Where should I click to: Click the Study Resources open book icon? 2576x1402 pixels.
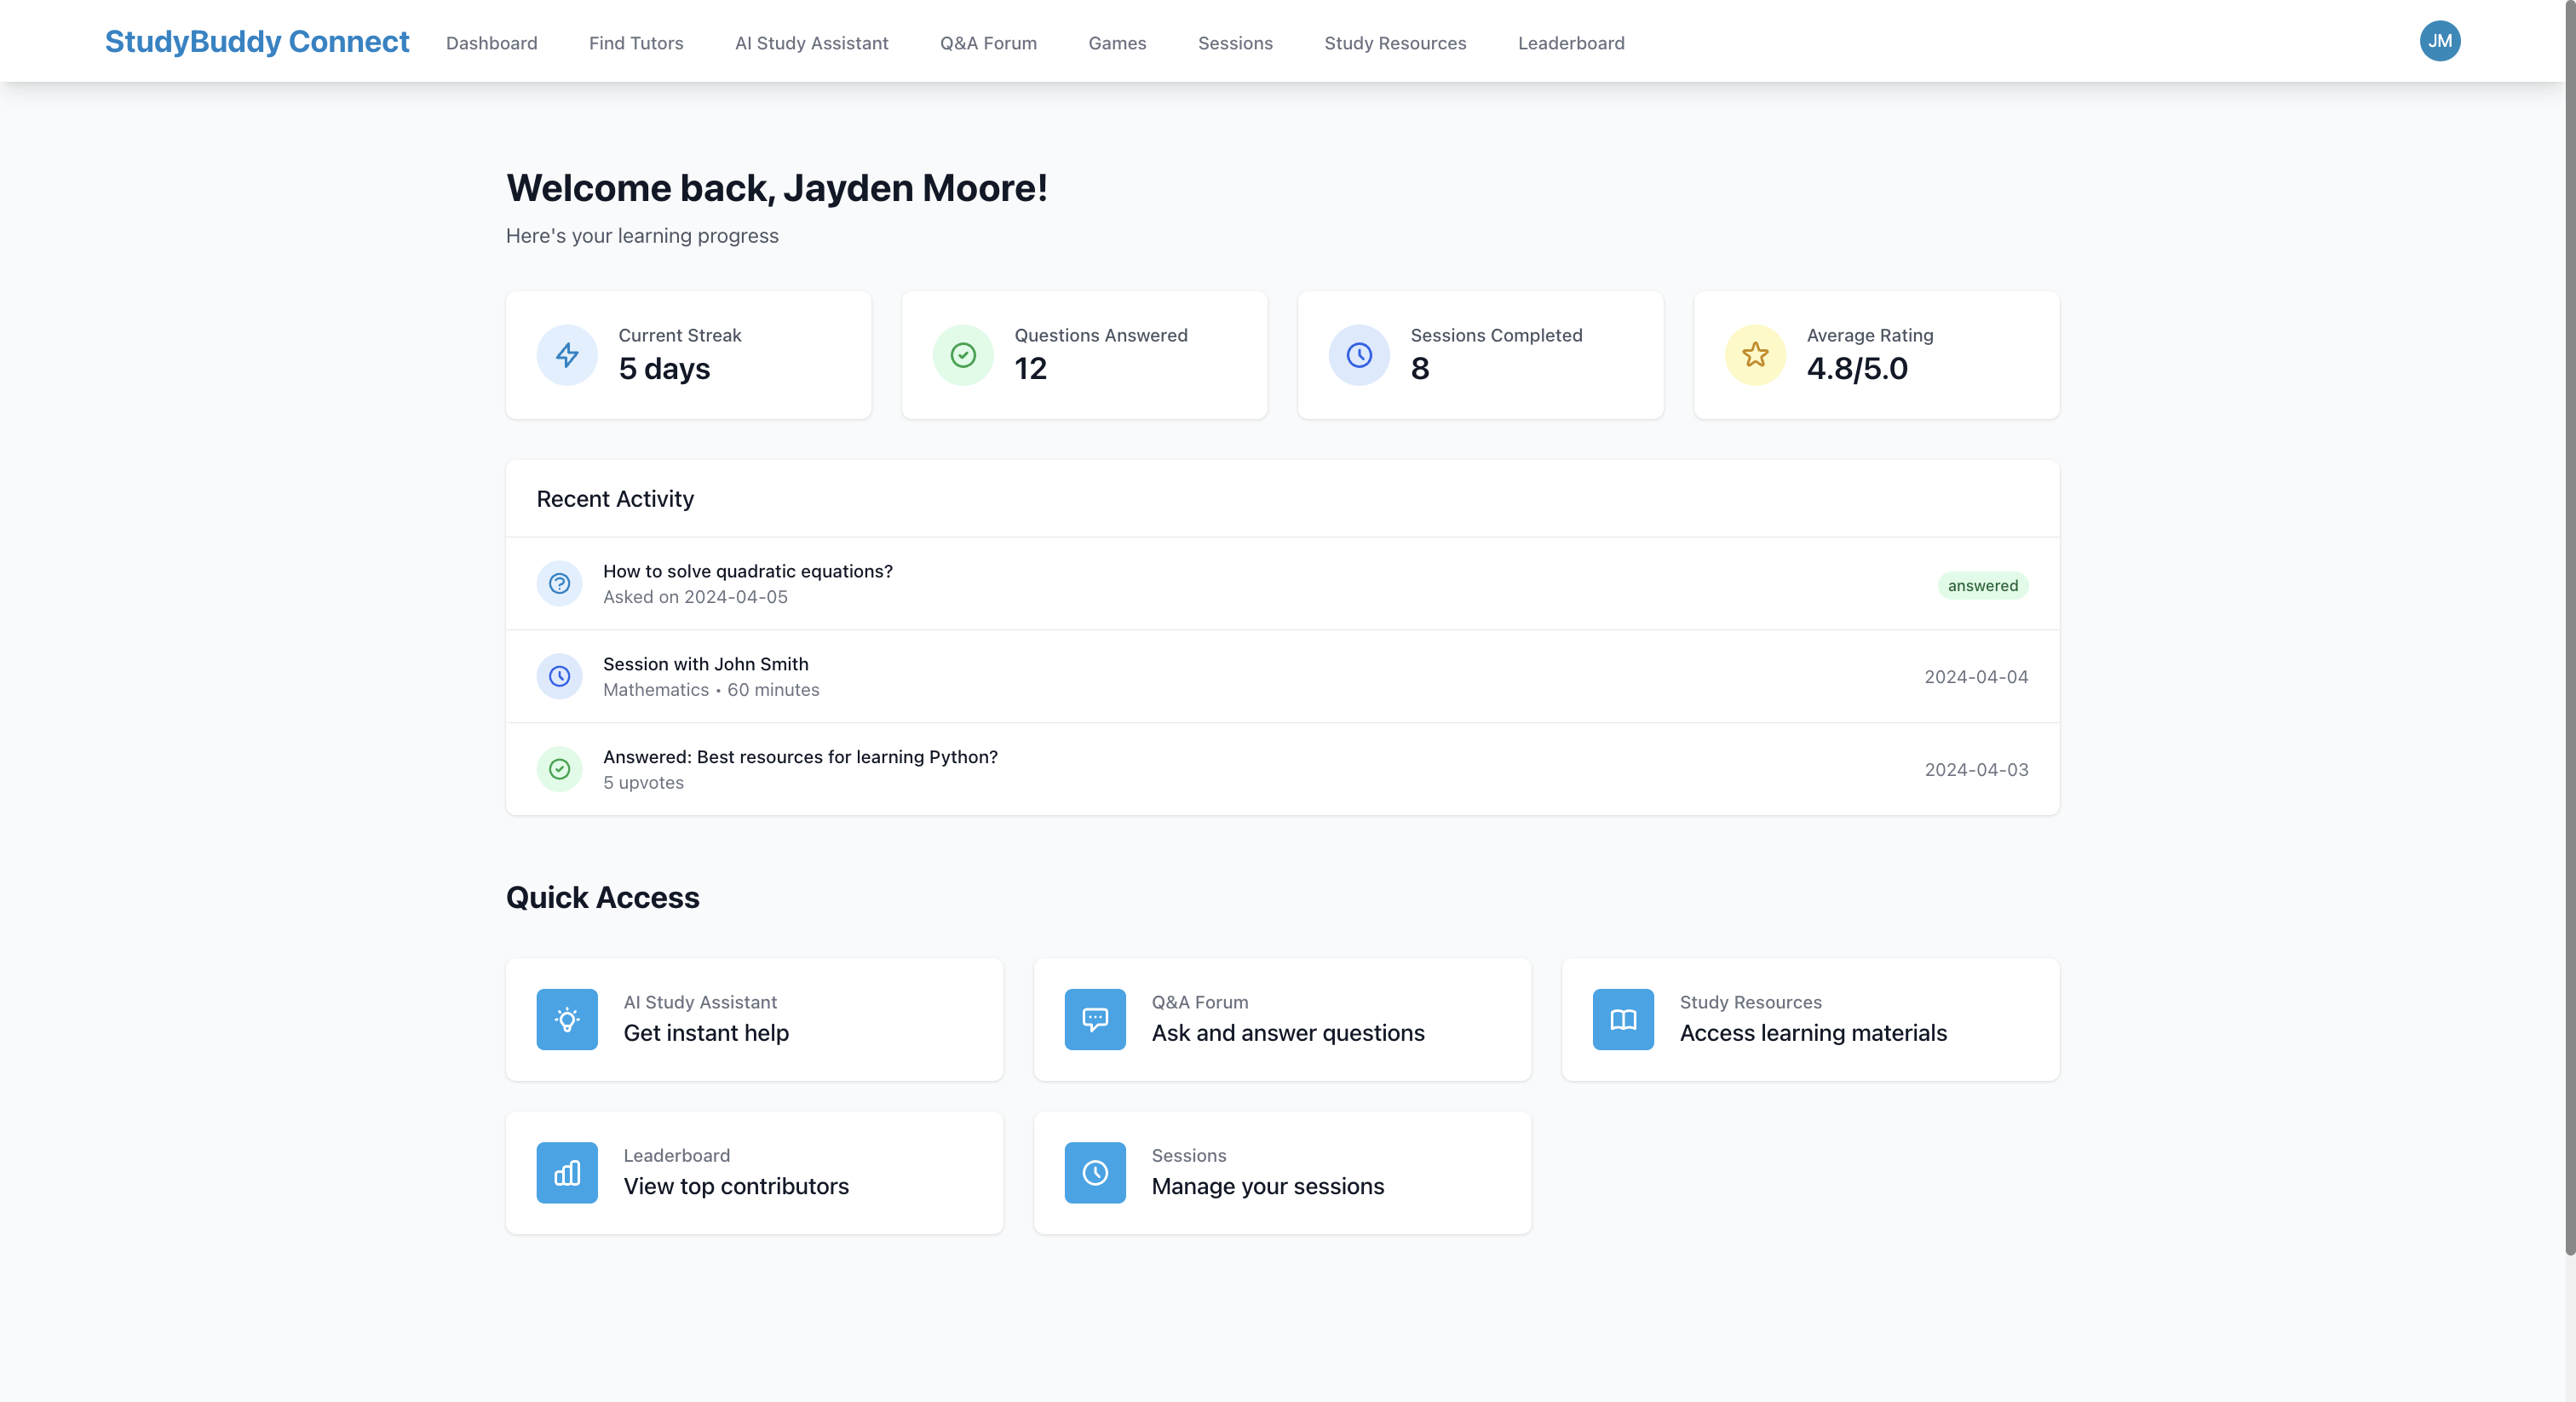[1623, 1019]
